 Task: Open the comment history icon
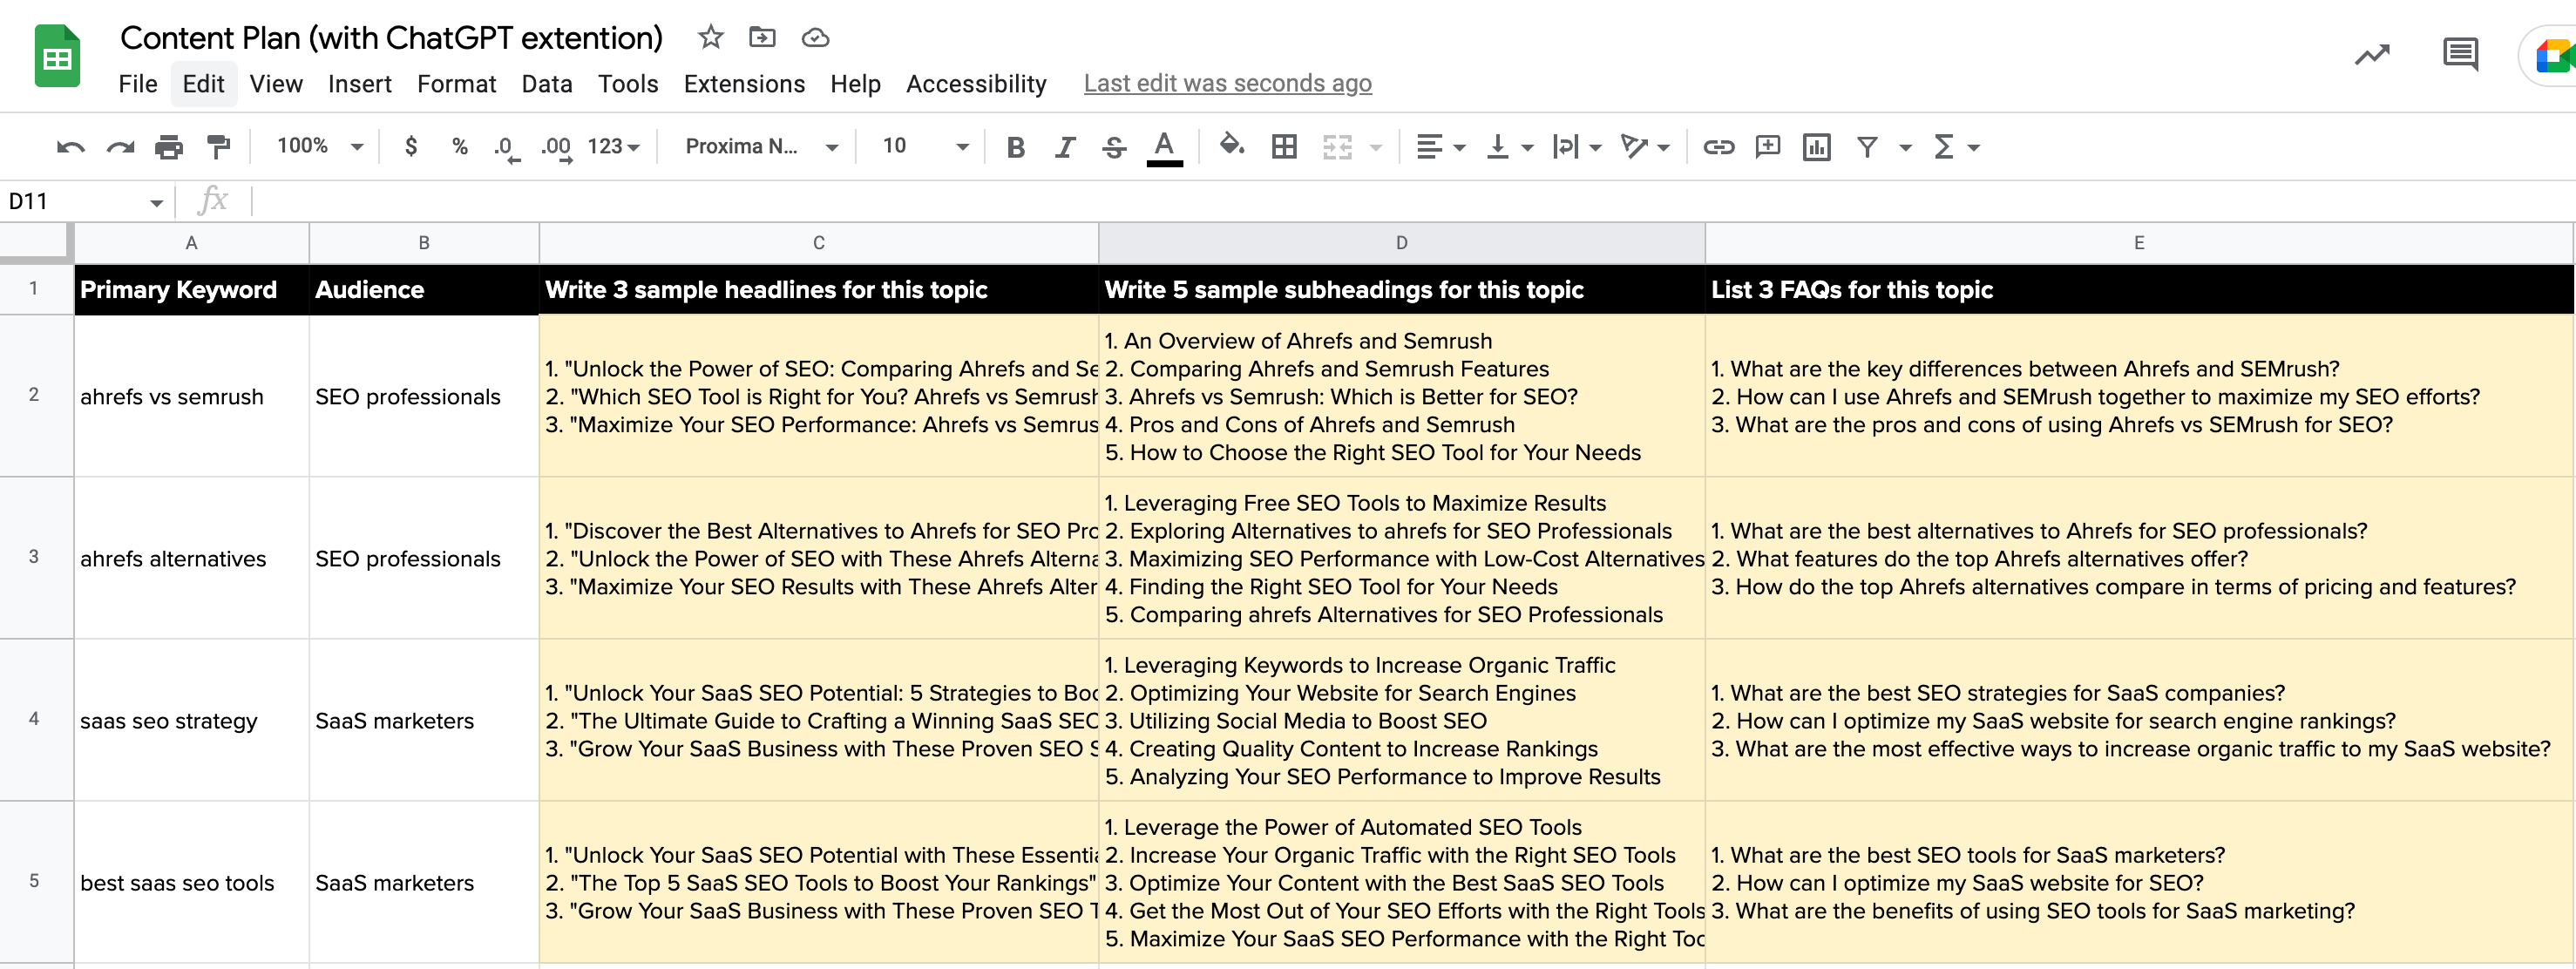pos(2460,54)
